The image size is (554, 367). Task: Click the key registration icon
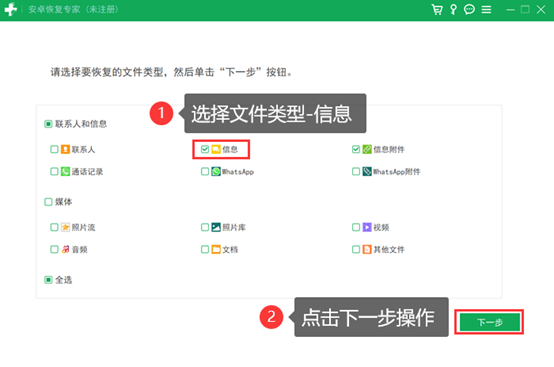pyautogui.click(x=453, y=10)
